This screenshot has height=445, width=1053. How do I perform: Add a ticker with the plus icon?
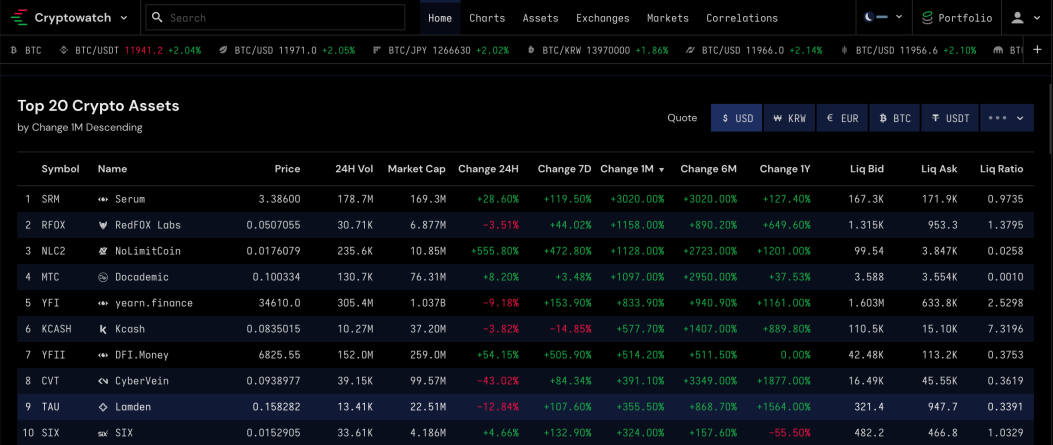point(1037,50)
